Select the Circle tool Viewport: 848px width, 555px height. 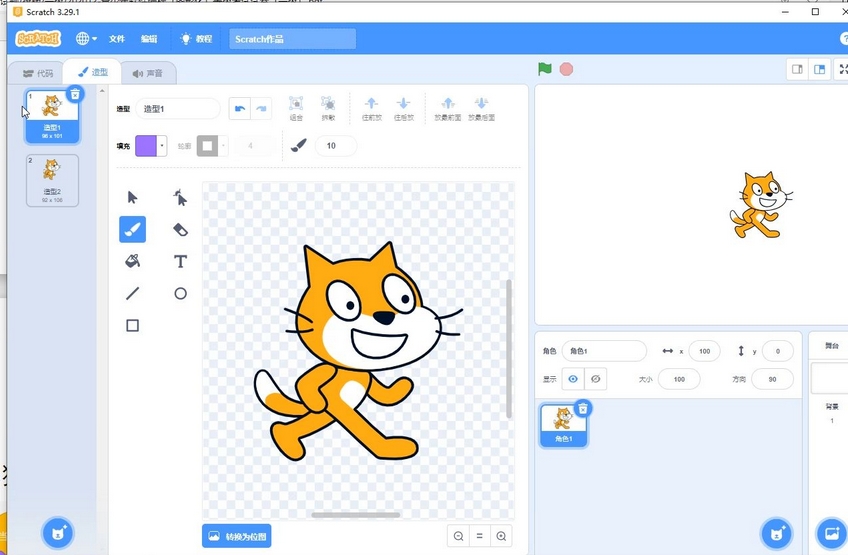pyautogui.click(x=180, y=293)
